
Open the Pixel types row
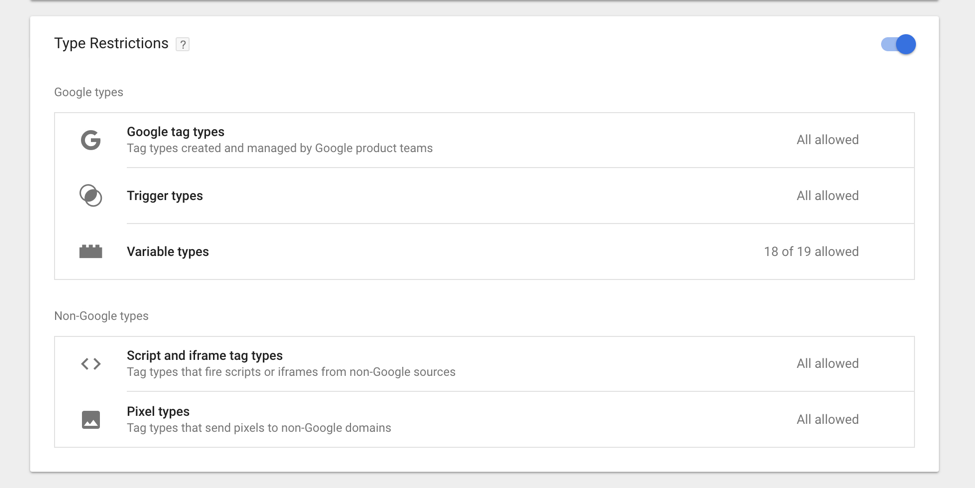pyautogui.click(x=484, y=420)
